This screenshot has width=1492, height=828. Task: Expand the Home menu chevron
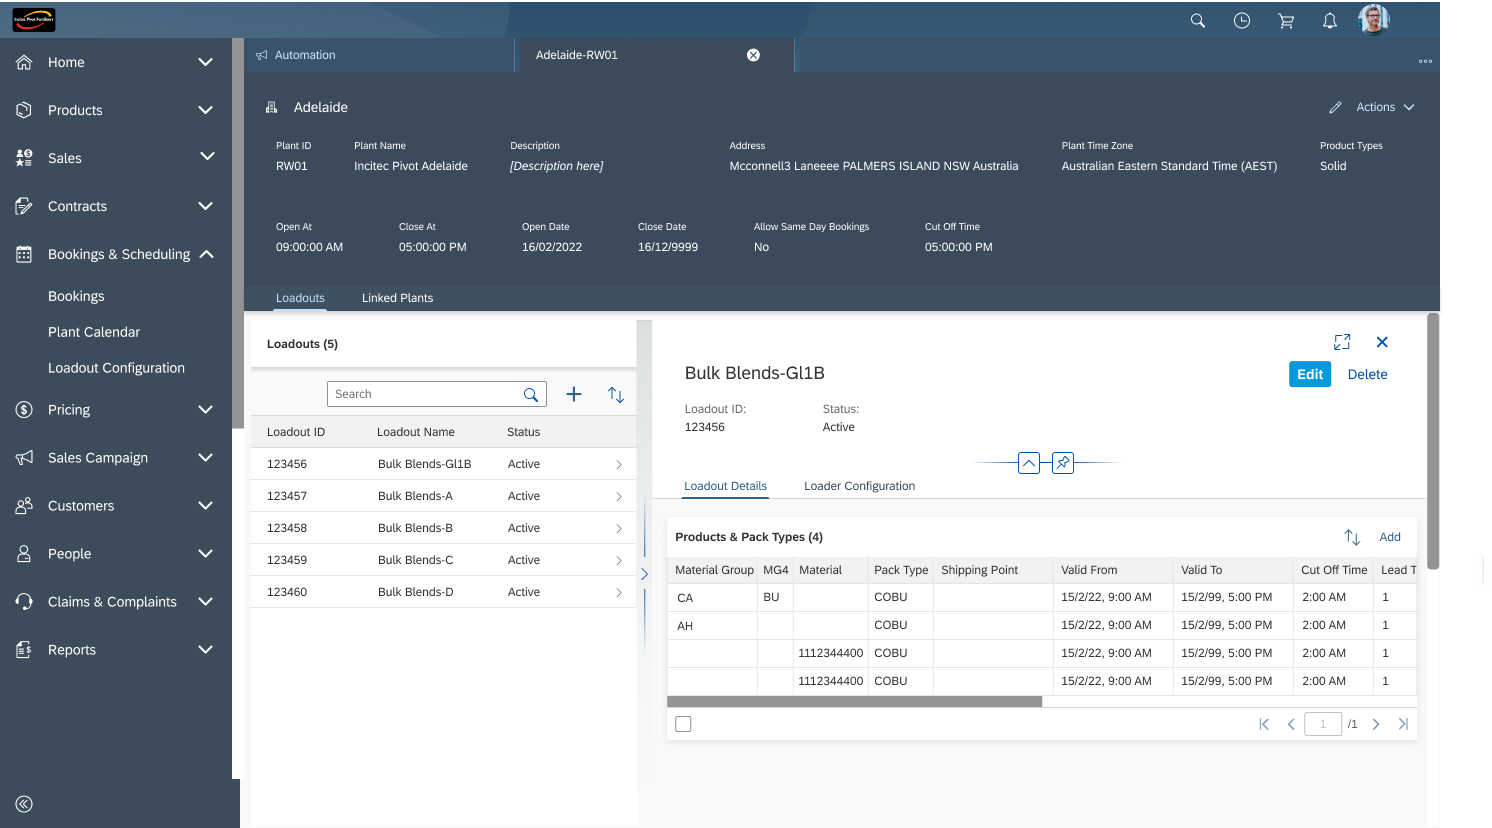(x=206, y=62)
